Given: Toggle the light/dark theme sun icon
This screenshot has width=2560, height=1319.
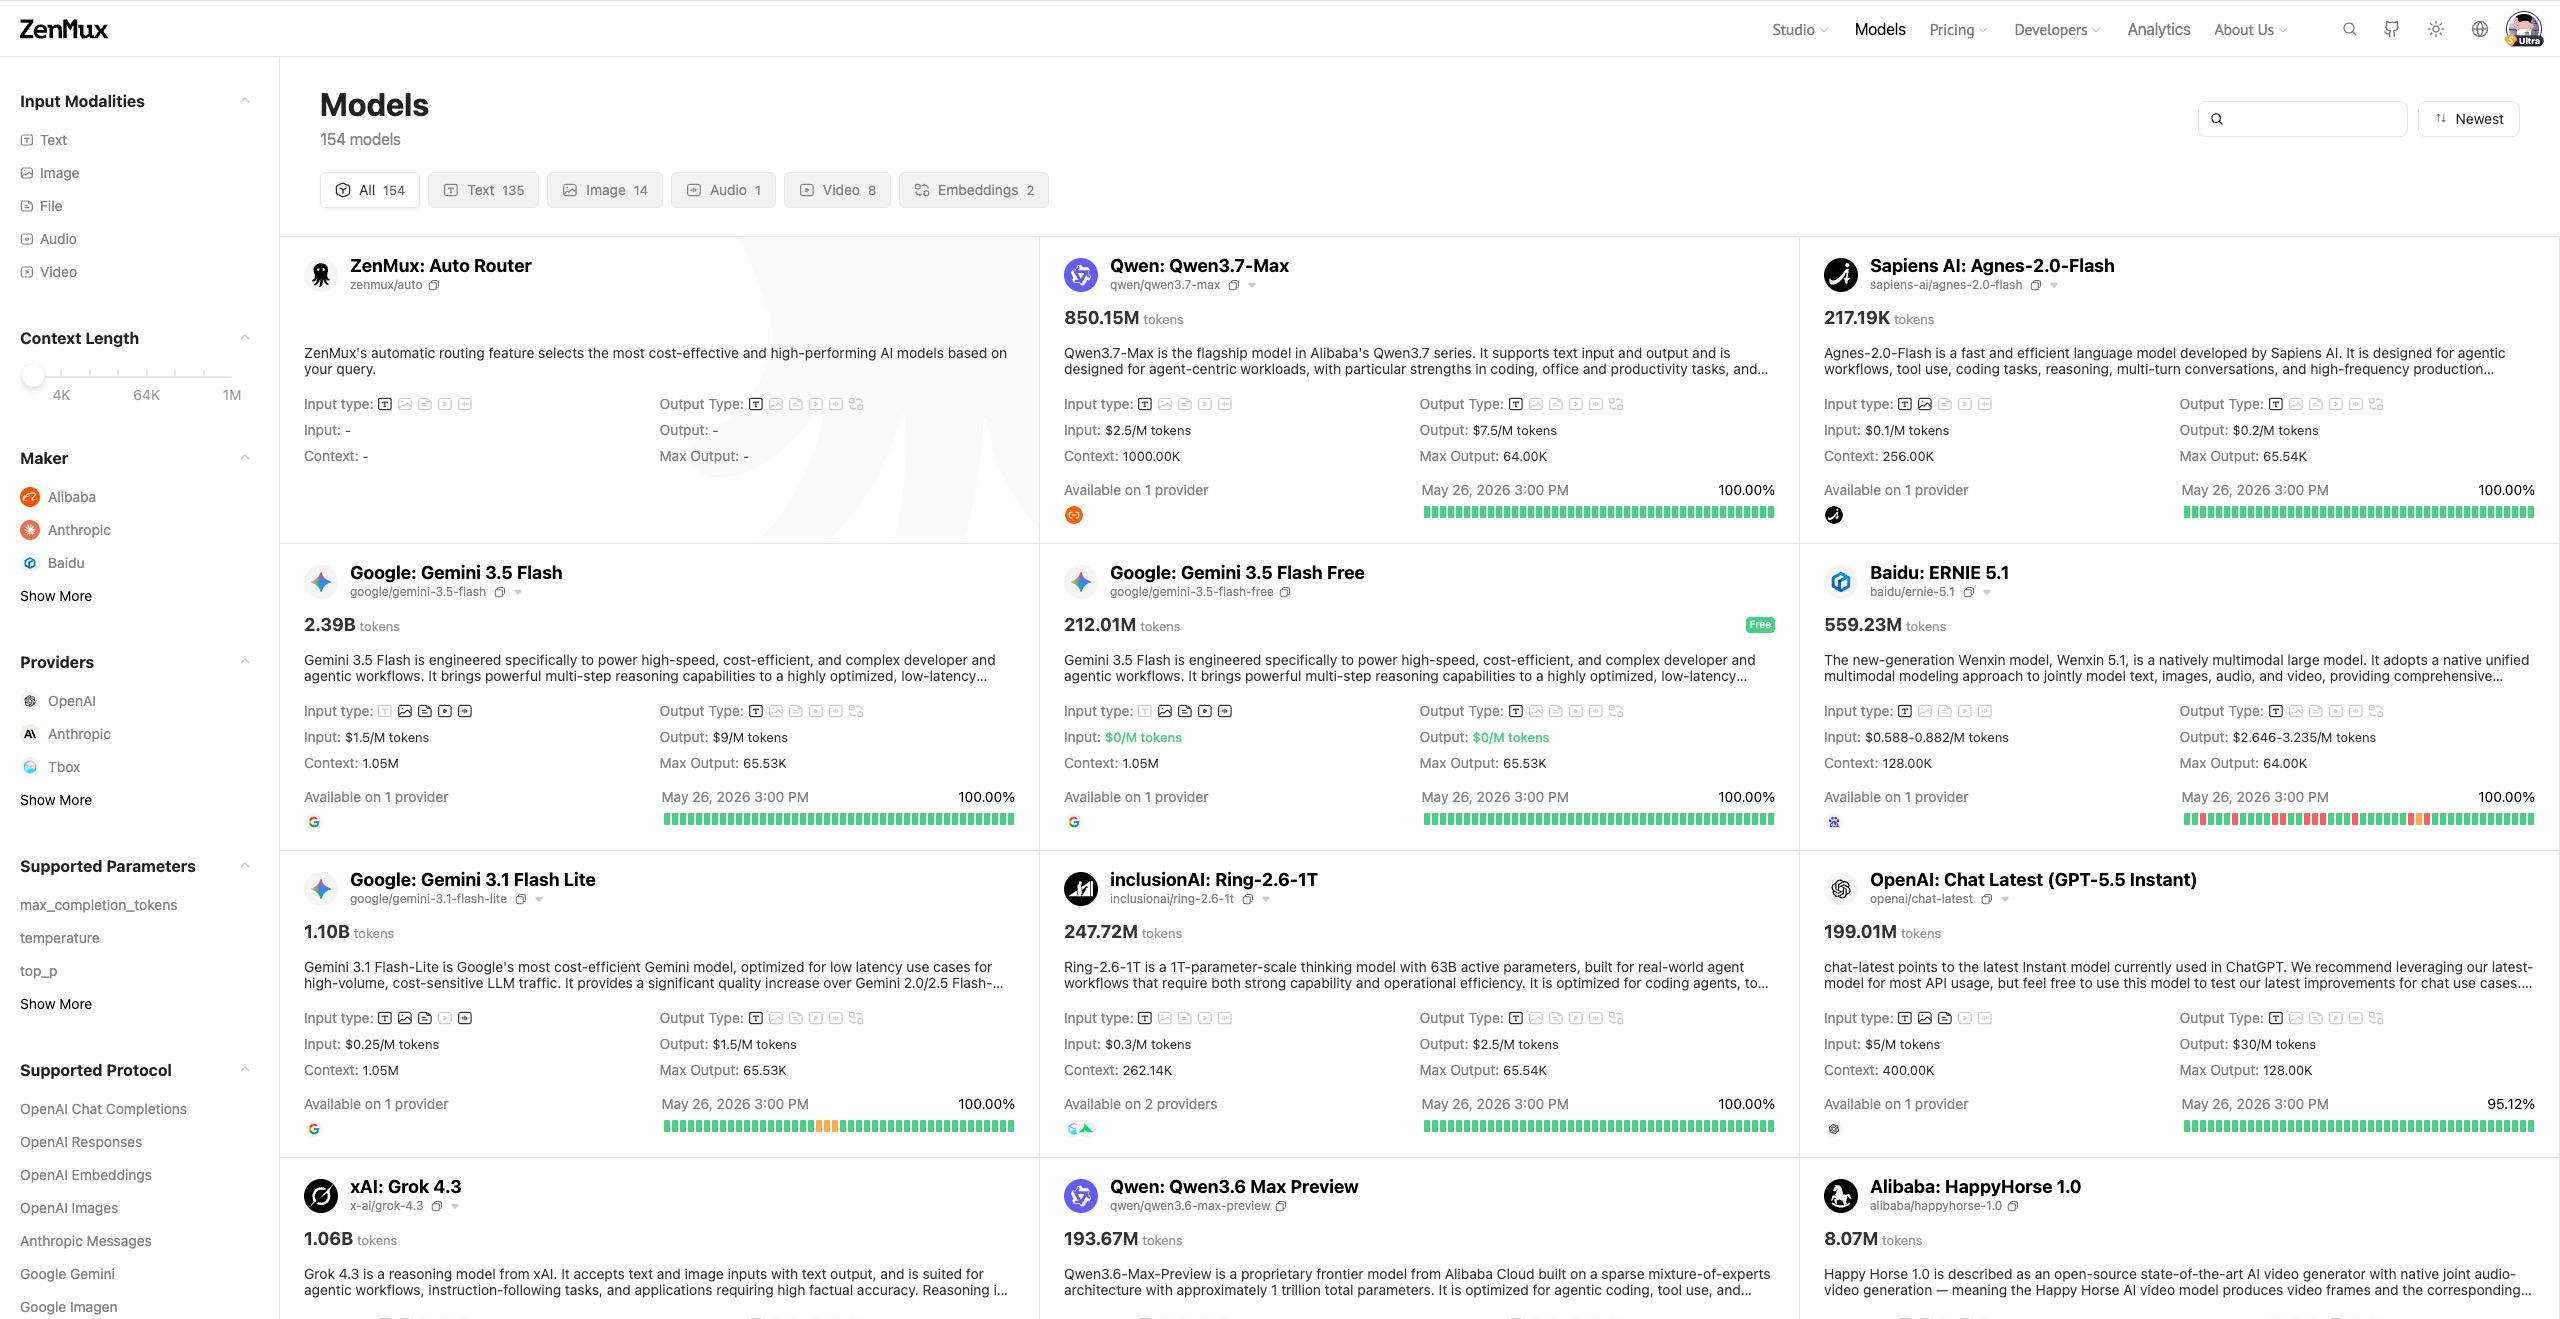Looking at the screenshot, I should pos(2436,29).
